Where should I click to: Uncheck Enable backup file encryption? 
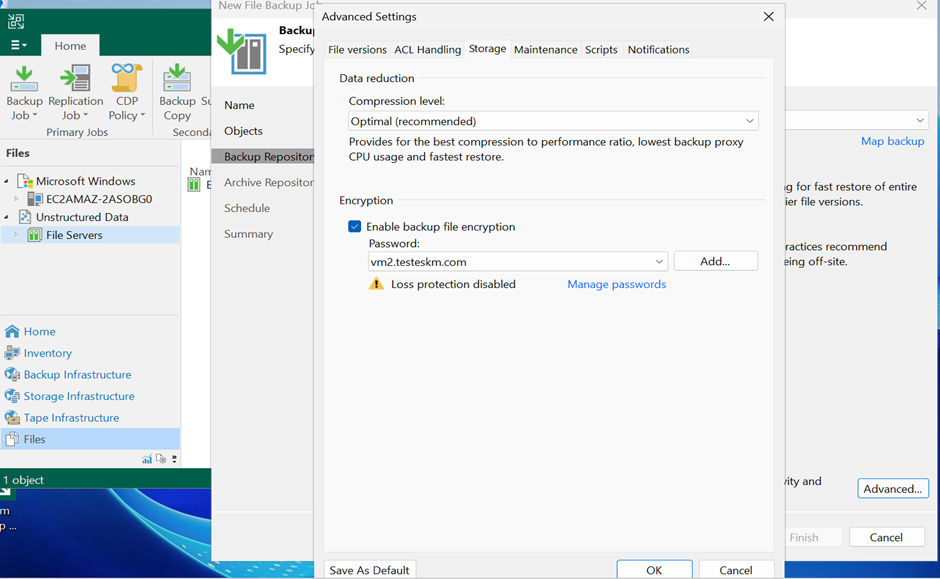tap(354, 227)
